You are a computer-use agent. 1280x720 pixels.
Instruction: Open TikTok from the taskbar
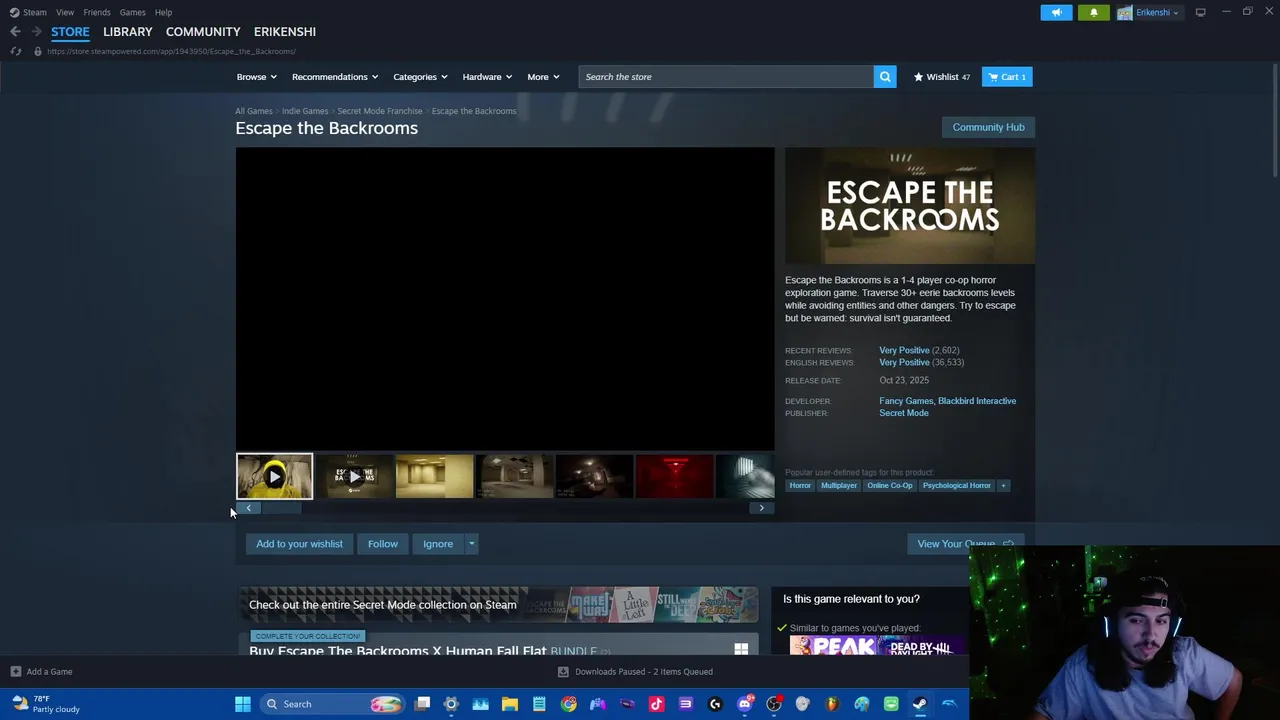pyautogui.click(x=656, y=704)
